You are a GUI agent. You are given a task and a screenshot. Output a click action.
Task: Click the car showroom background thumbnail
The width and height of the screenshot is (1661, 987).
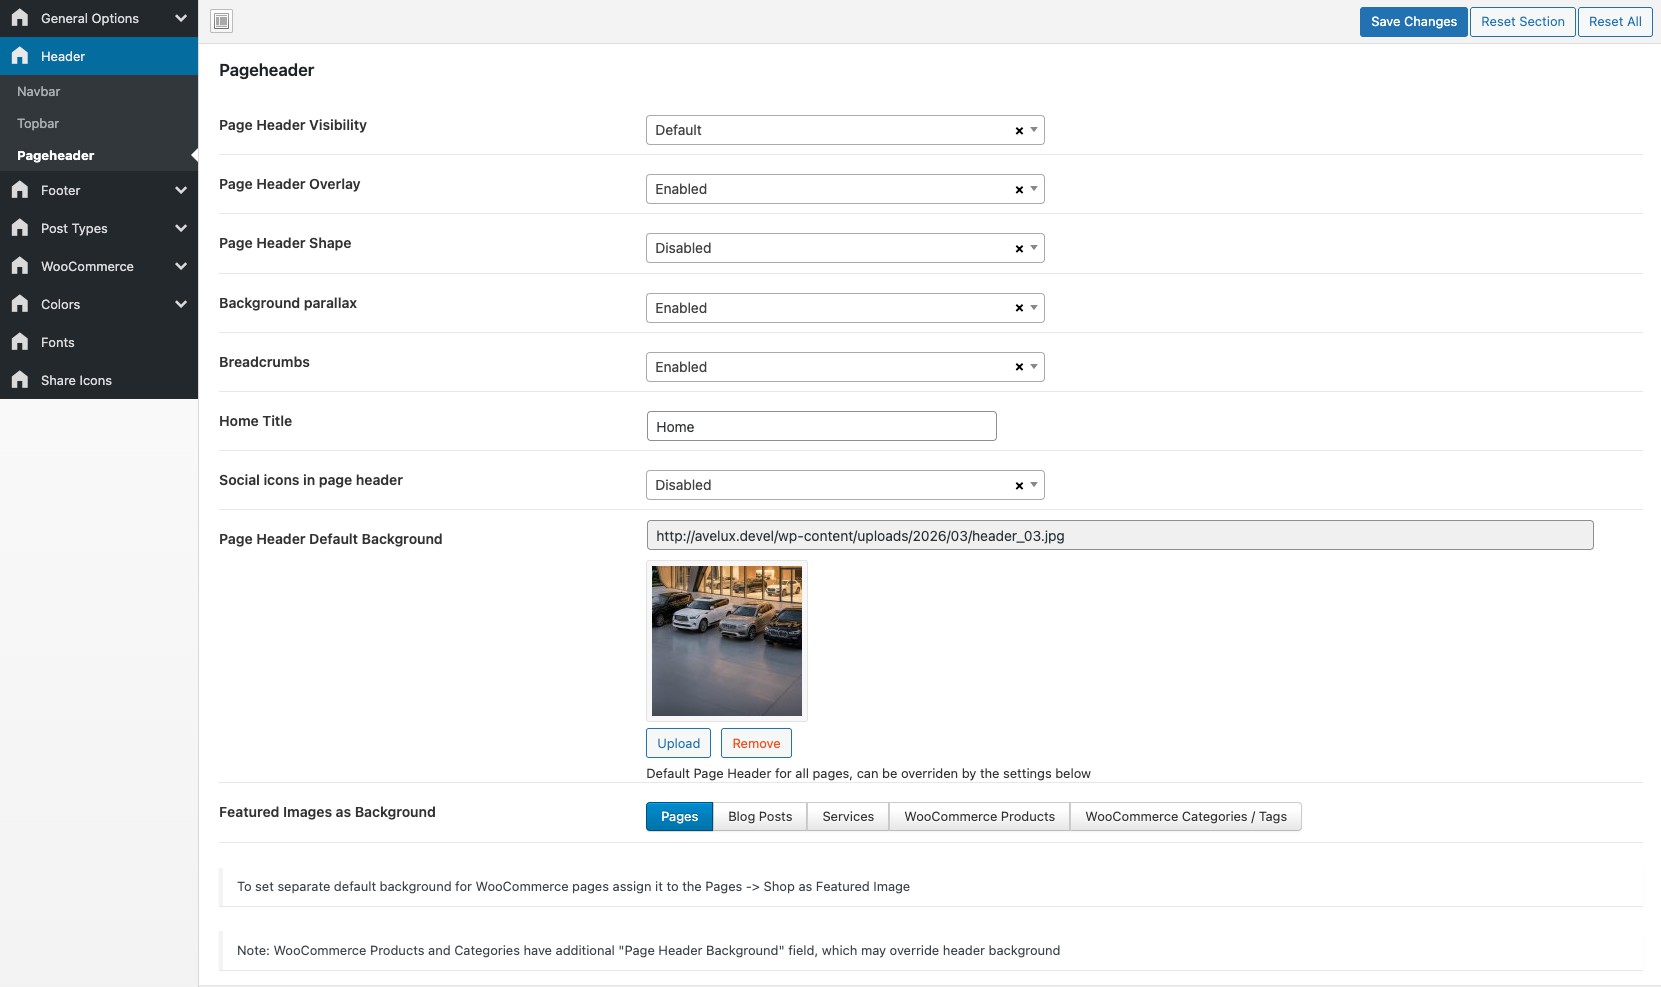tap(727, 641)
